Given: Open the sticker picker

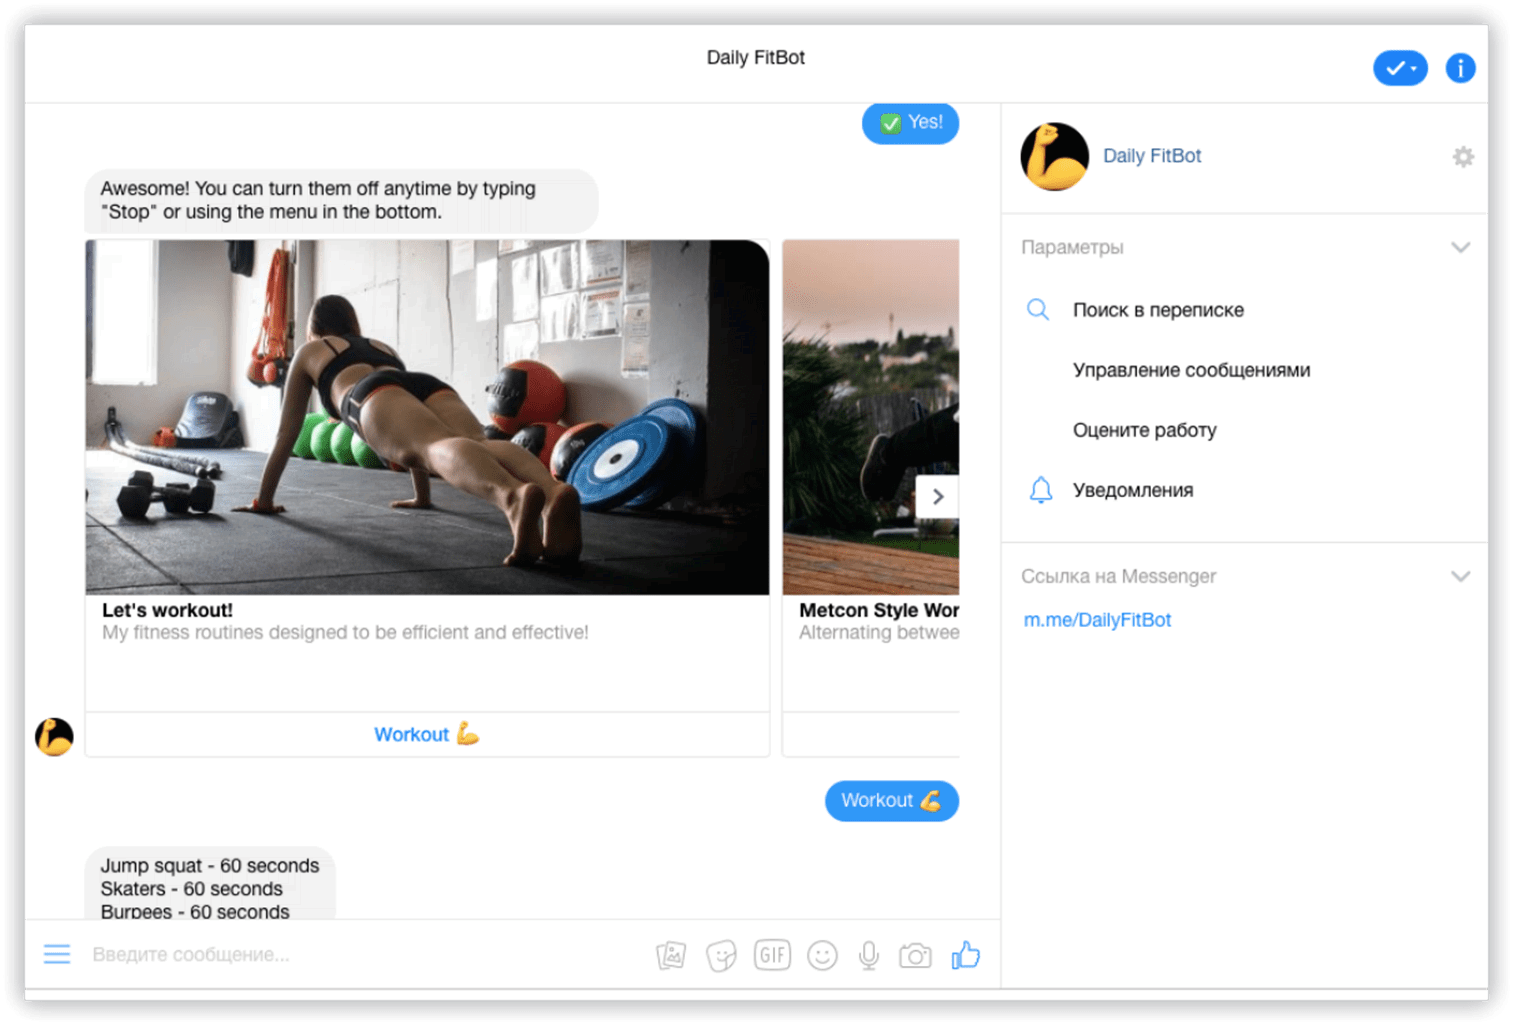Looking at the screenshot, I should click(721, 956).
